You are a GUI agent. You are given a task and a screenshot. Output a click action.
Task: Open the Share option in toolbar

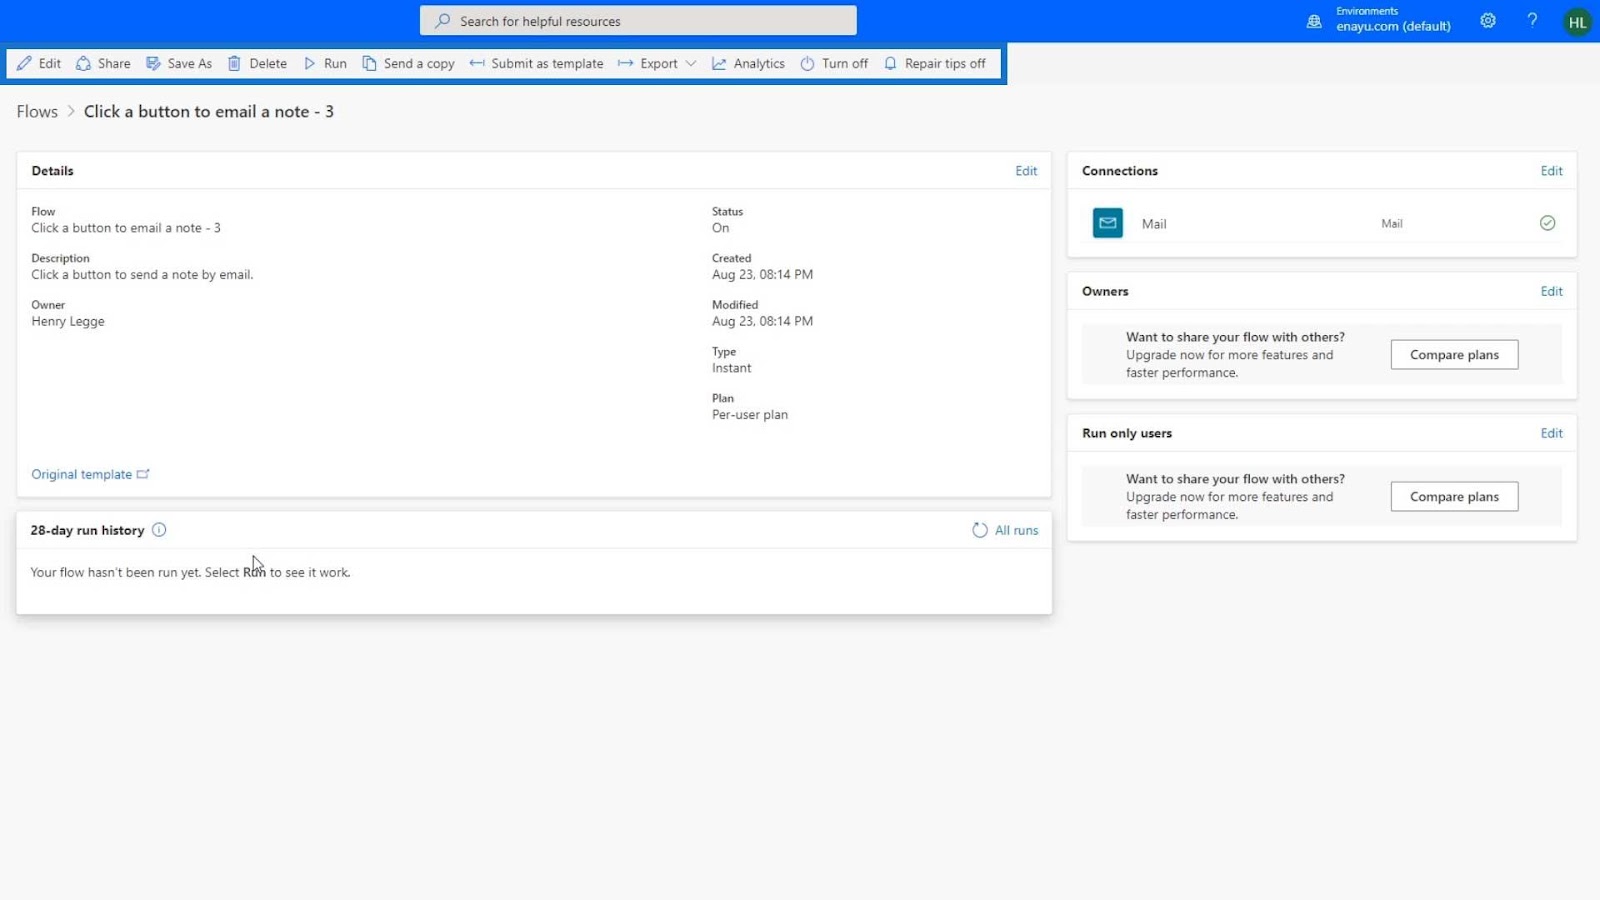pyautogui.click(x=103, y=63)
